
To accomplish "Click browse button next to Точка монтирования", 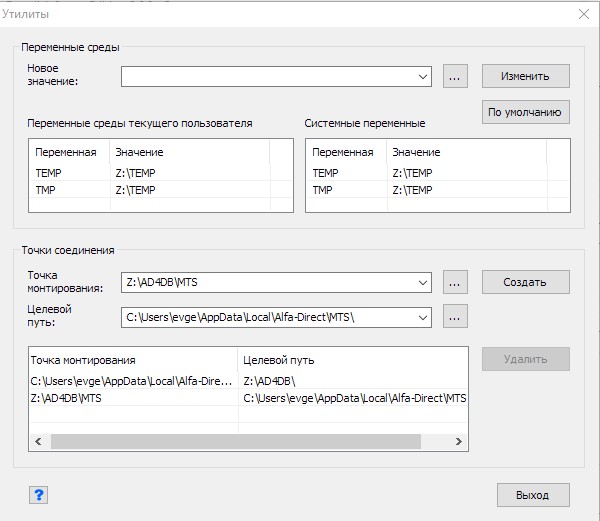I will pyautogui.click(x=455, y=283).
